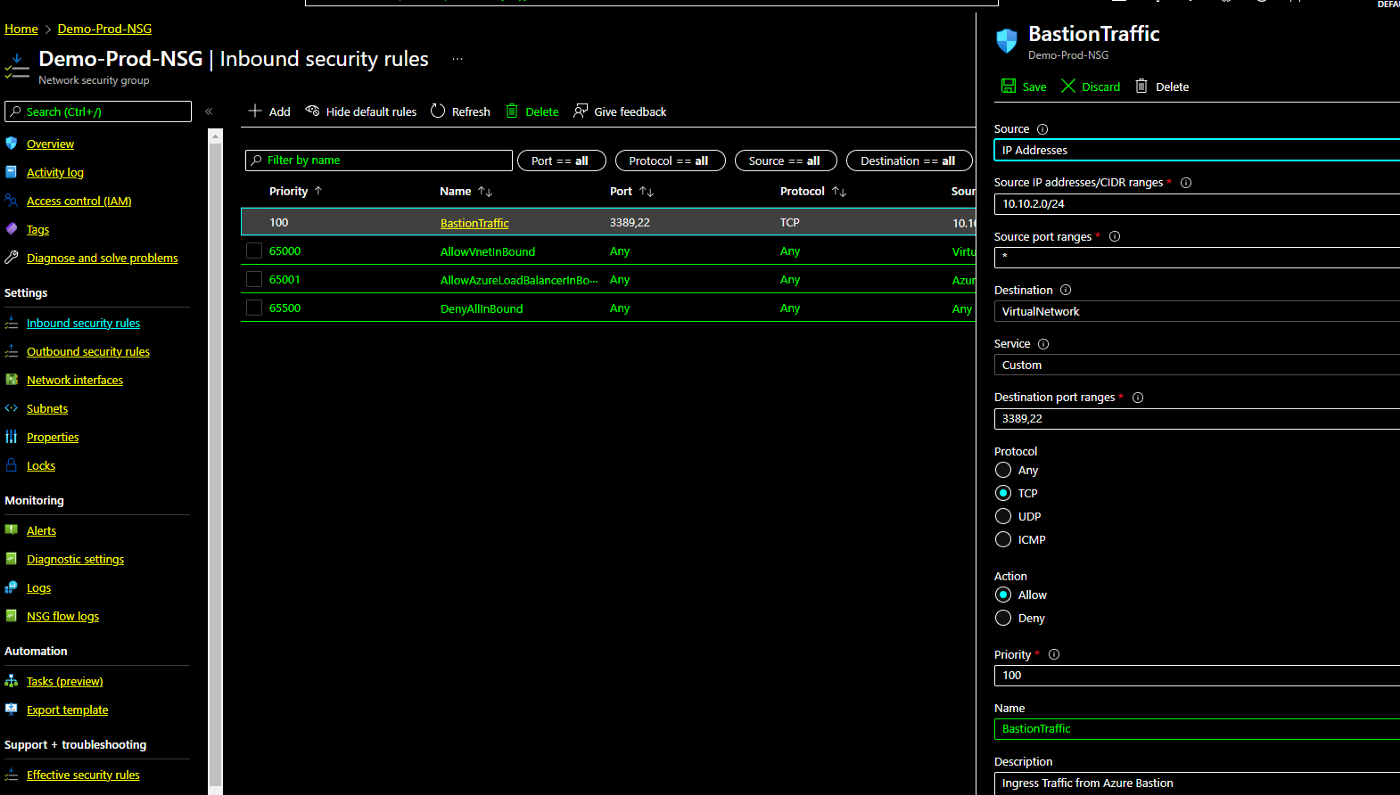Collapse the sidebar with the double chevron
Screen dimensions: 1400x795
(x=209, y=112)
